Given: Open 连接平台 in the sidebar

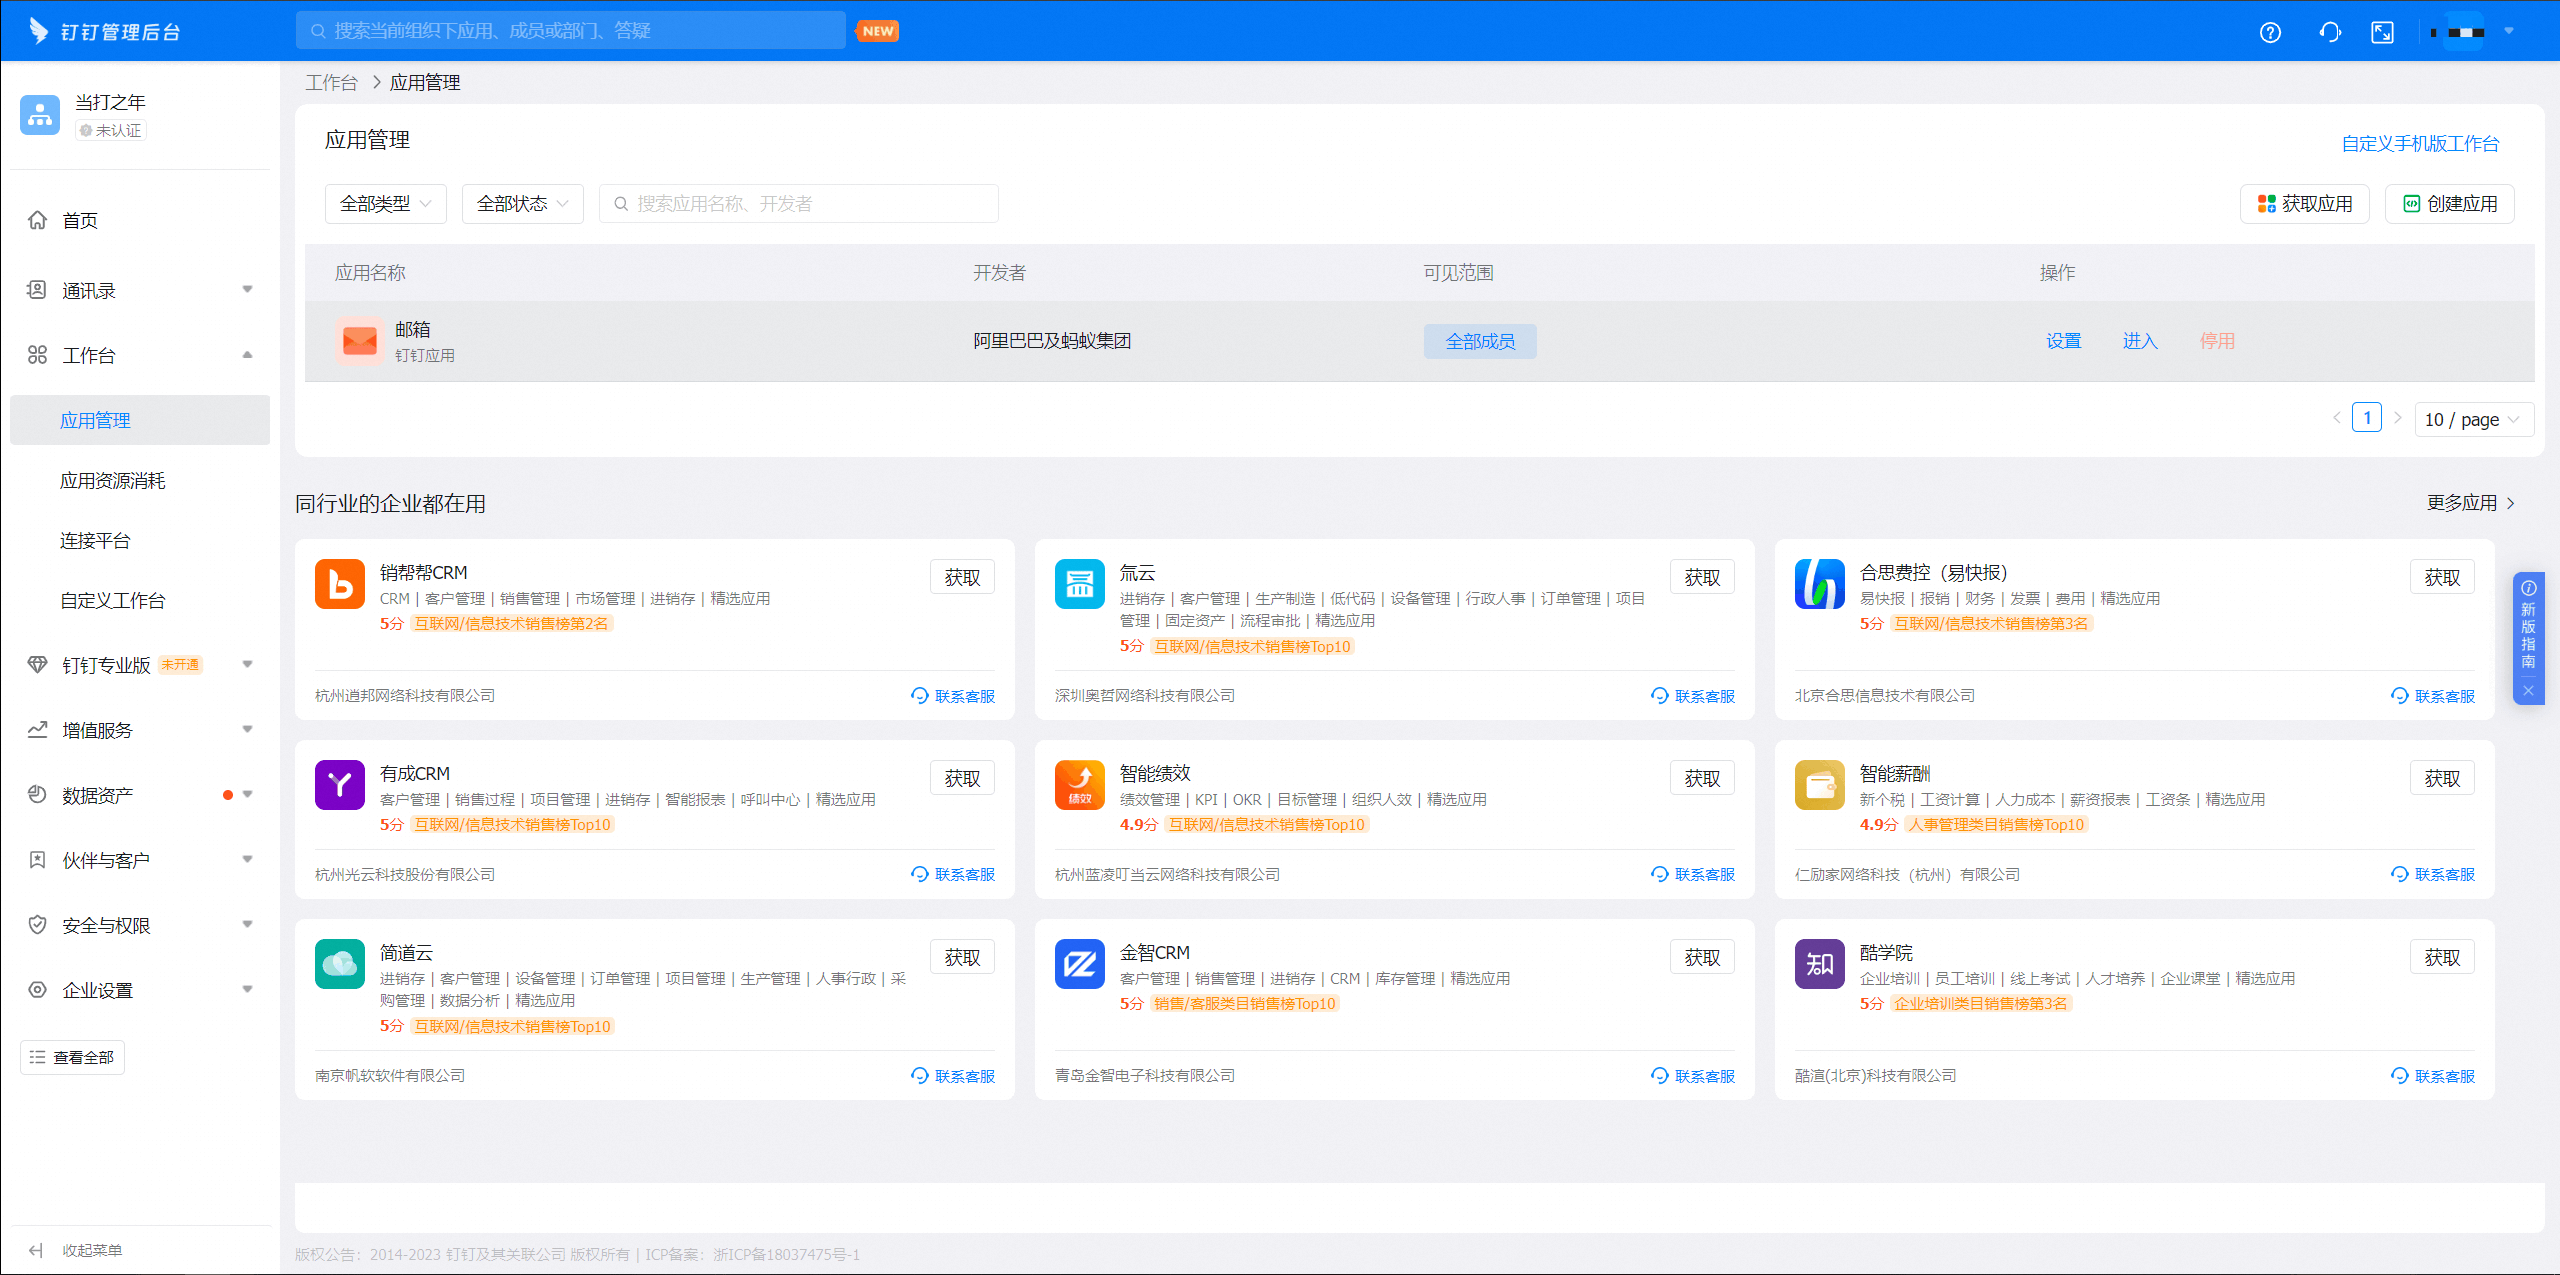Looking at the screenshot, I should [95, 541].
